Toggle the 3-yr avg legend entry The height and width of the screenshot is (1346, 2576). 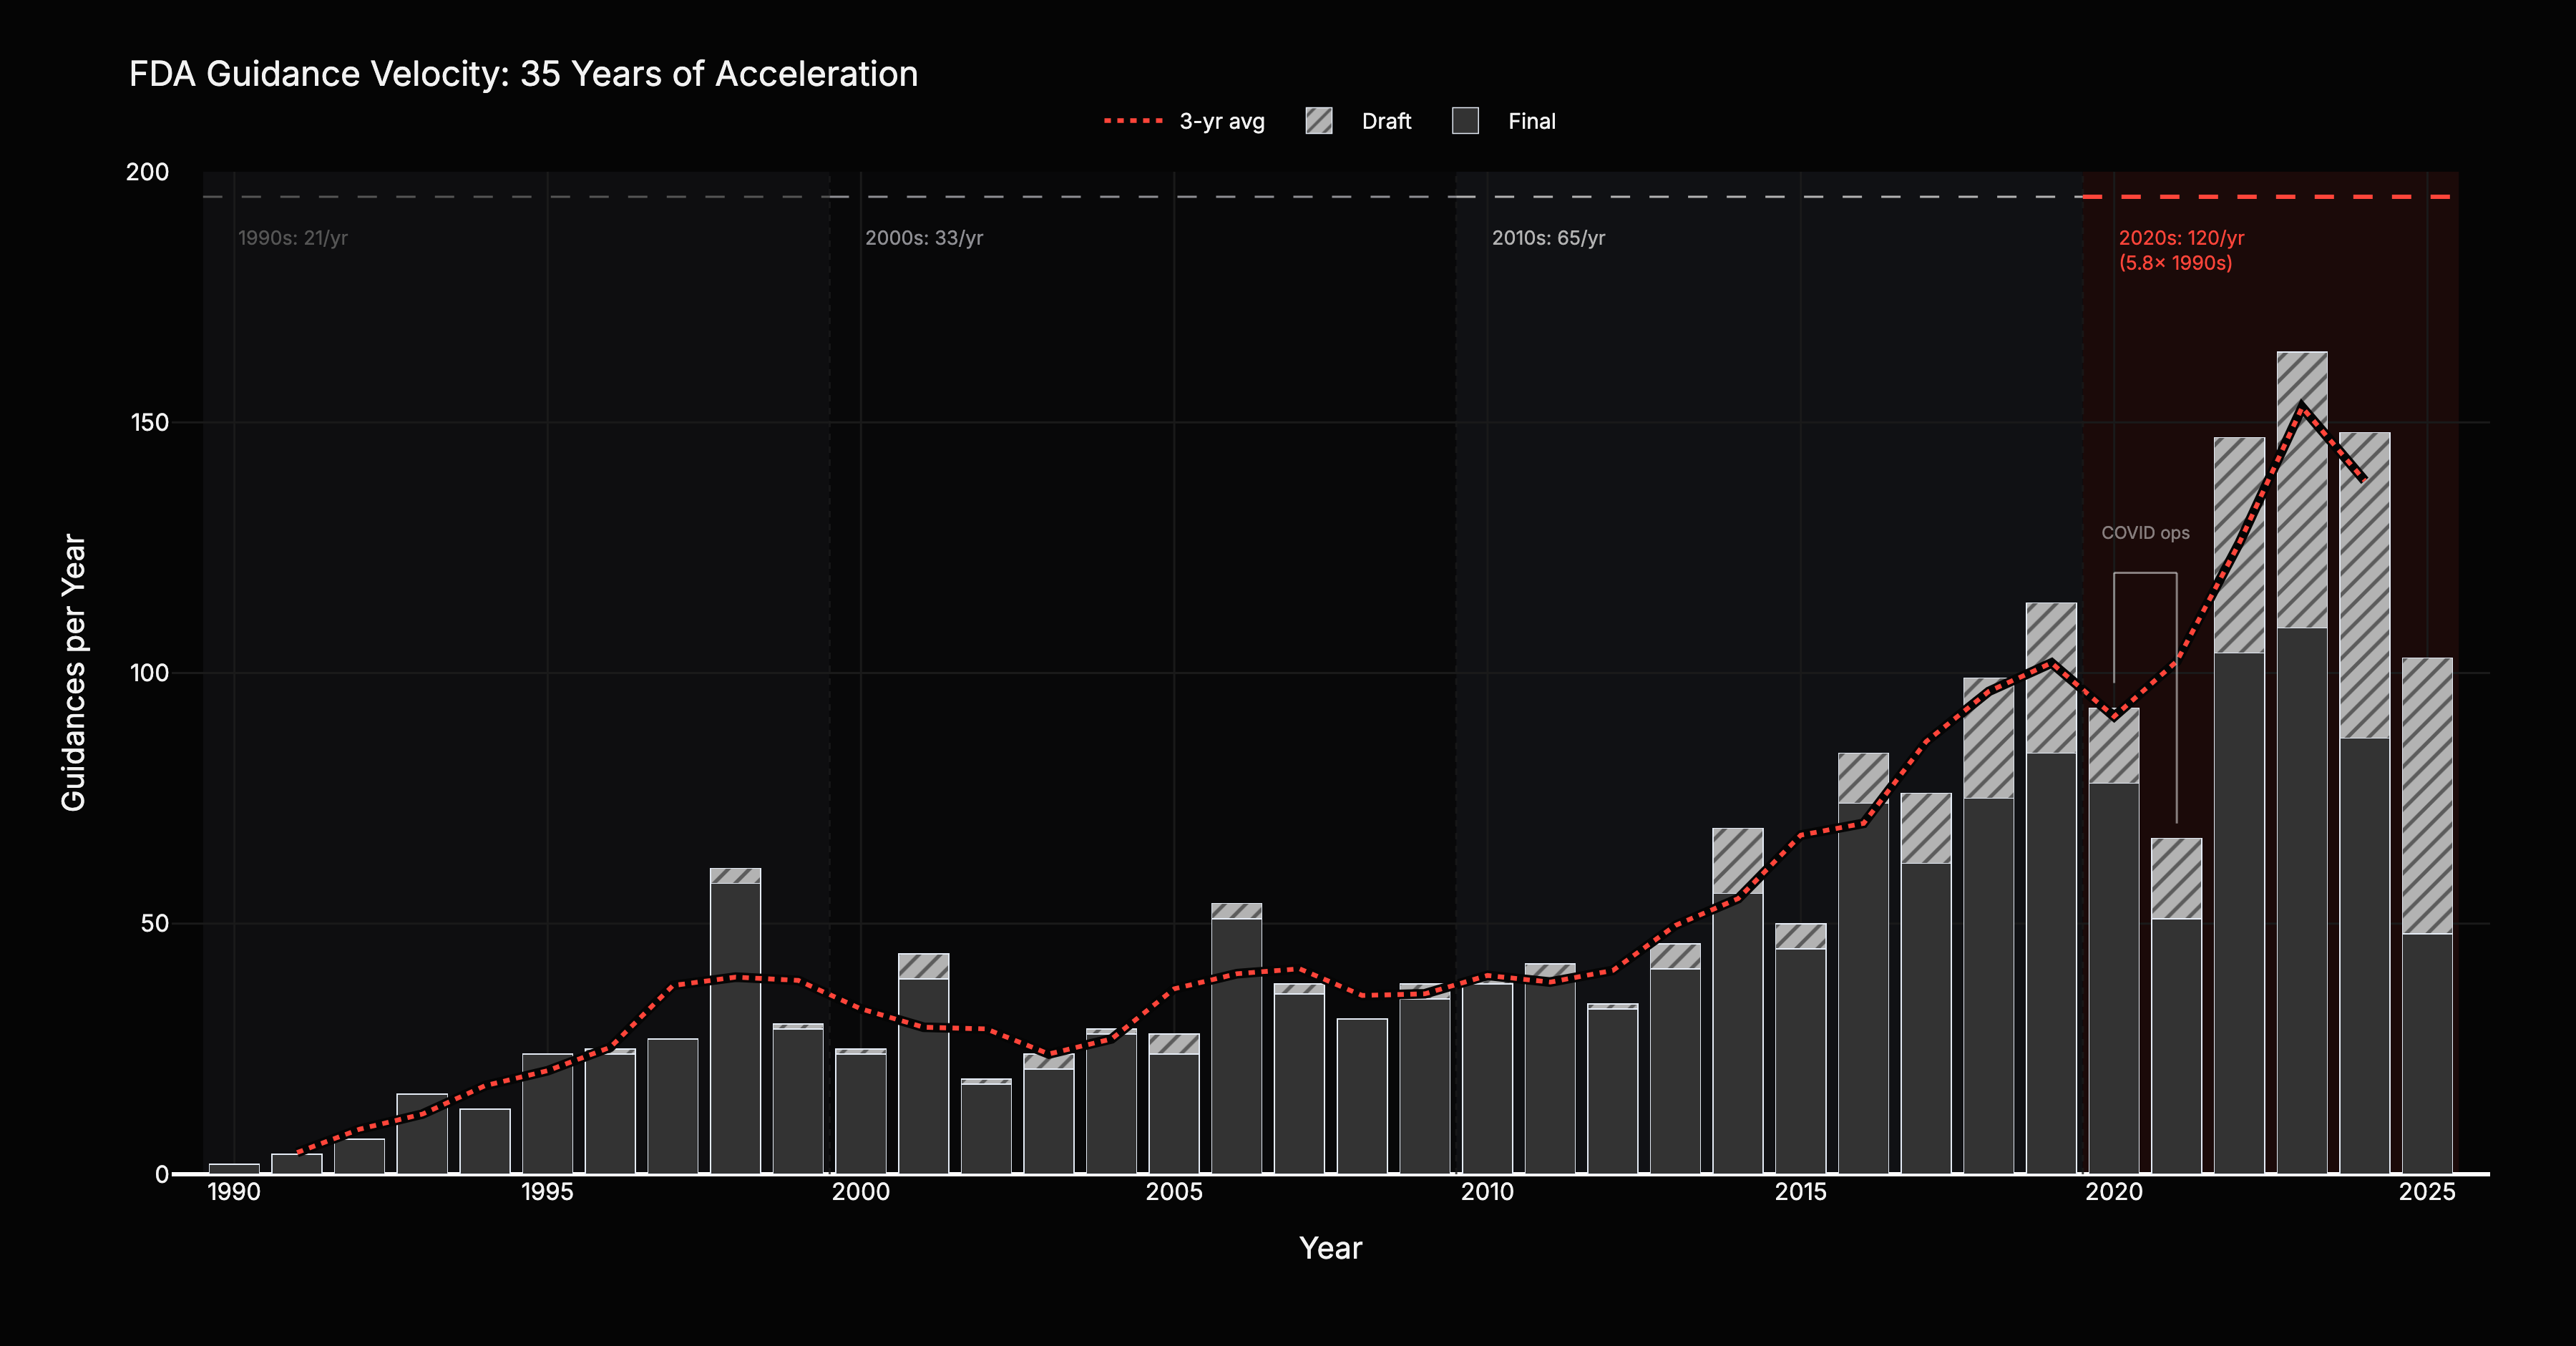(1221, 121)
